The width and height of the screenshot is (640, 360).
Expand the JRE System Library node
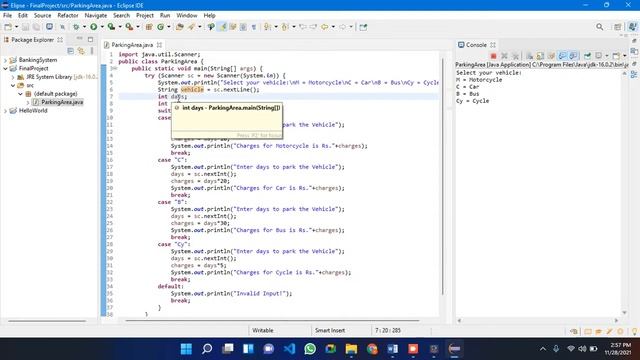[13, 77]
